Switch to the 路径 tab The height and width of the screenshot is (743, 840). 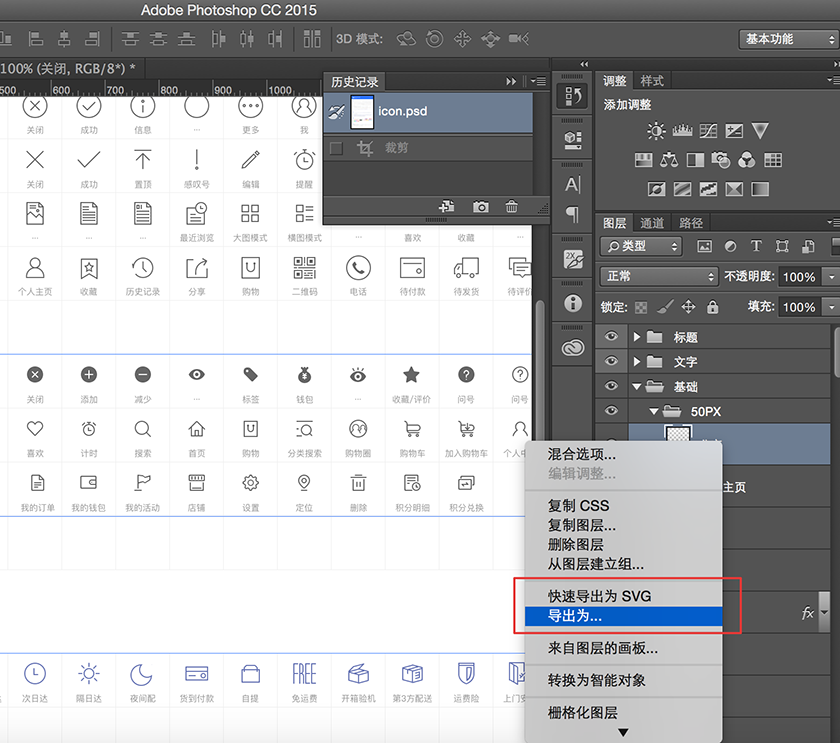(691, 223)
